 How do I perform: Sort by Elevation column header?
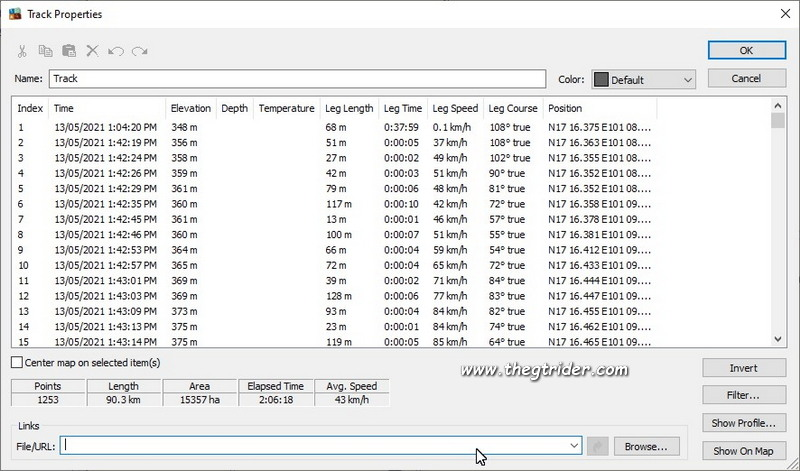pyautogui.click(x=190, y=108)
